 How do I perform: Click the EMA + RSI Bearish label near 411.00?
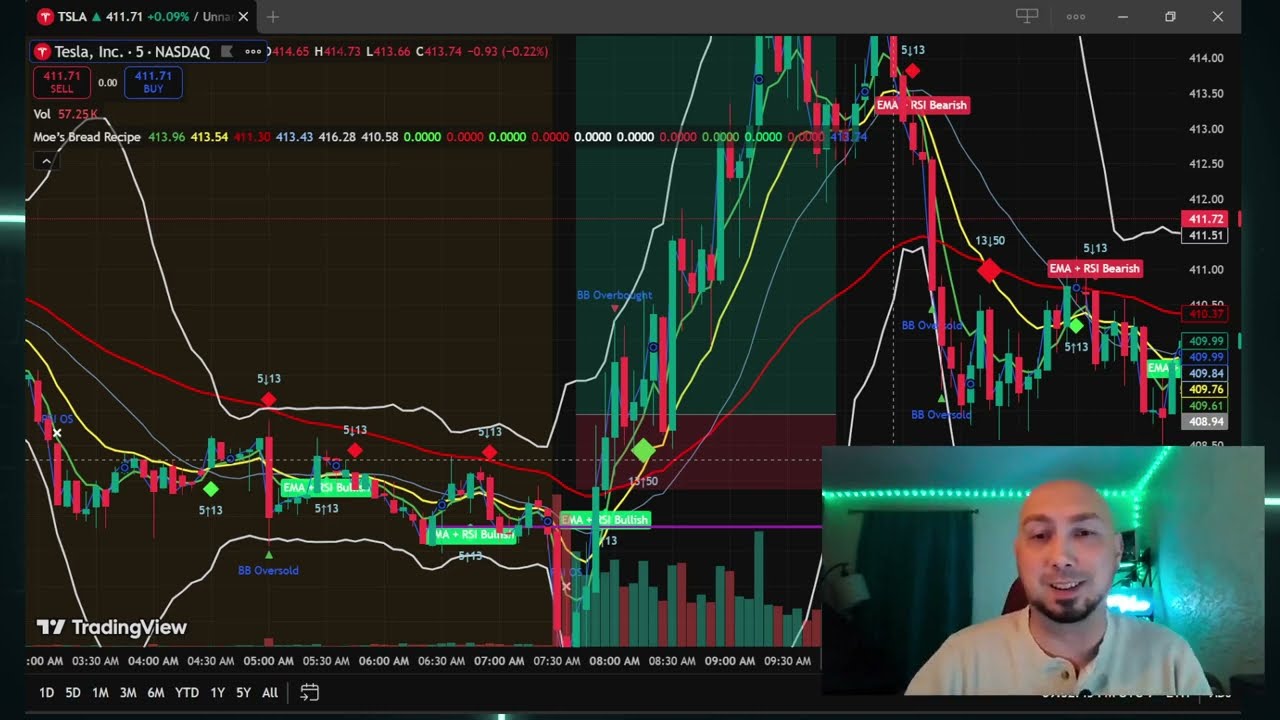tap(1094, 268)
